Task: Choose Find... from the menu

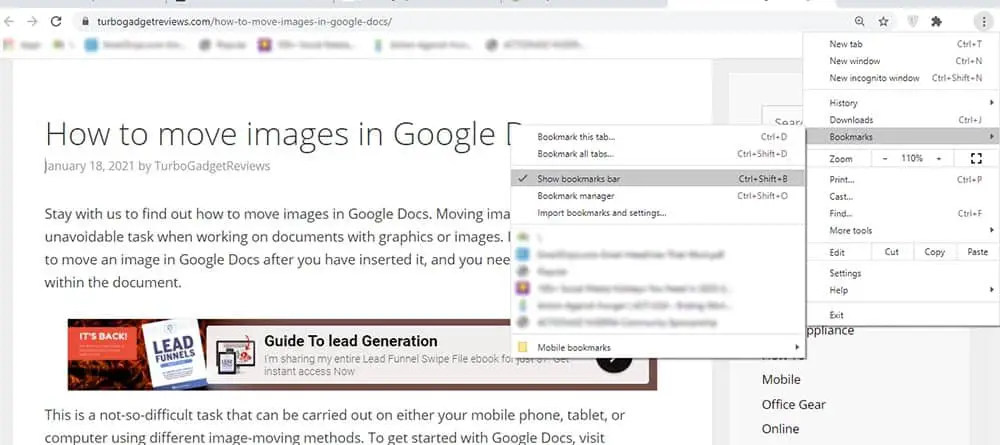Action: 901,214
